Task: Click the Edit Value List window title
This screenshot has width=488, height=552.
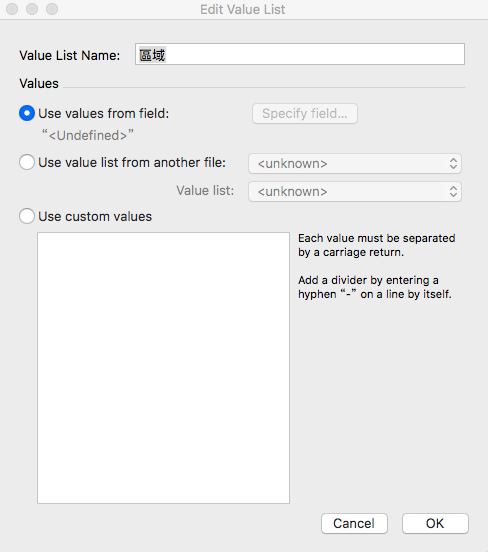Action: click(x=243, y=10)
